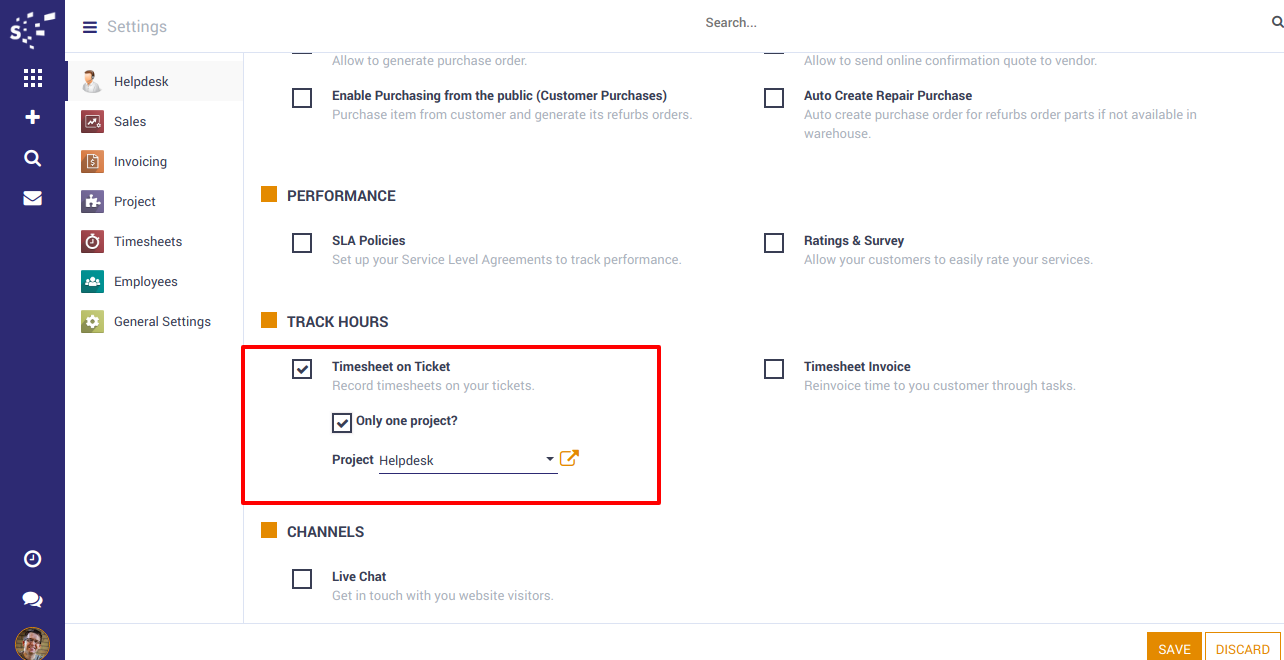Click the external link icon beside Project

pyautogui.click(x=569, y=459)
